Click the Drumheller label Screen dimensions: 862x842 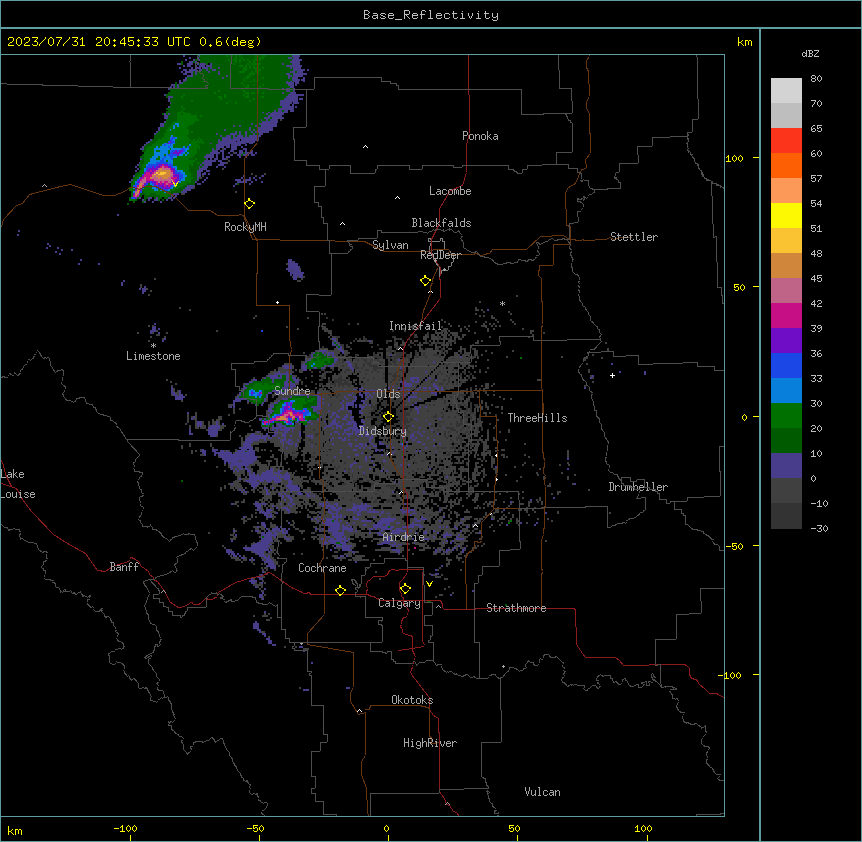point(638,487)
